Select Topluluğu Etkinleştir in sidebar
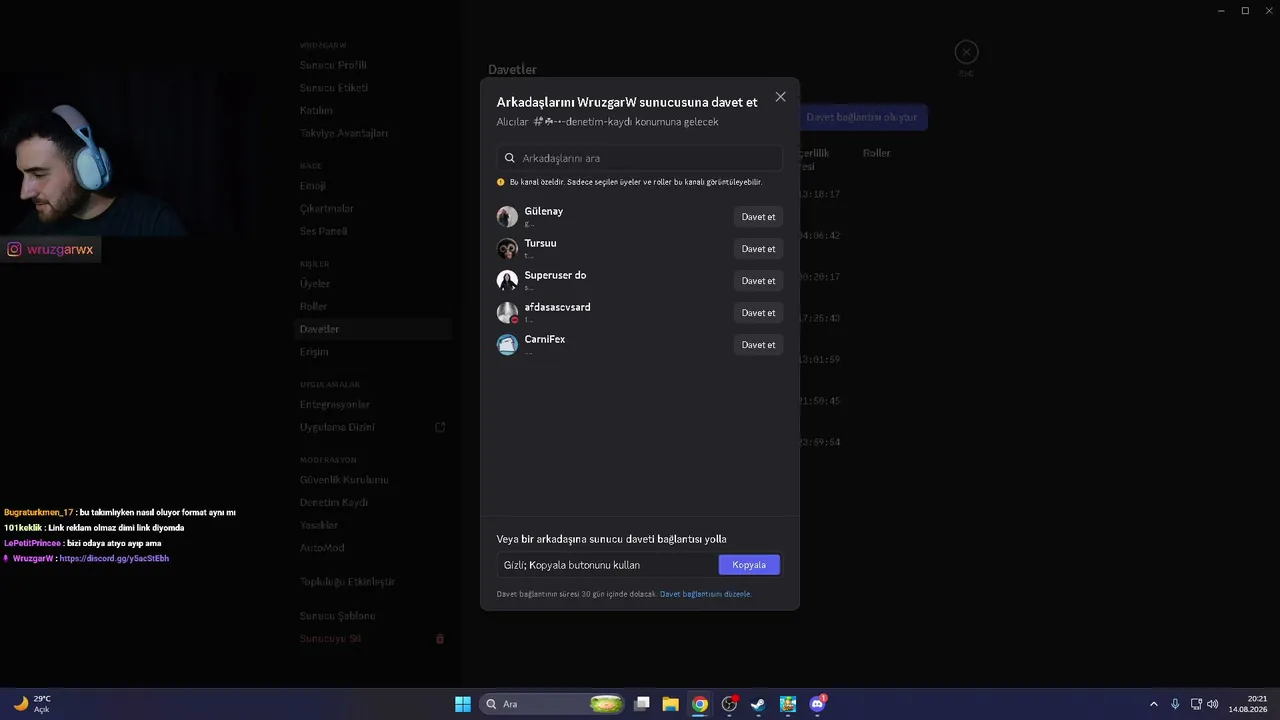Screen dimensions: 1280x720 point(348,582)
